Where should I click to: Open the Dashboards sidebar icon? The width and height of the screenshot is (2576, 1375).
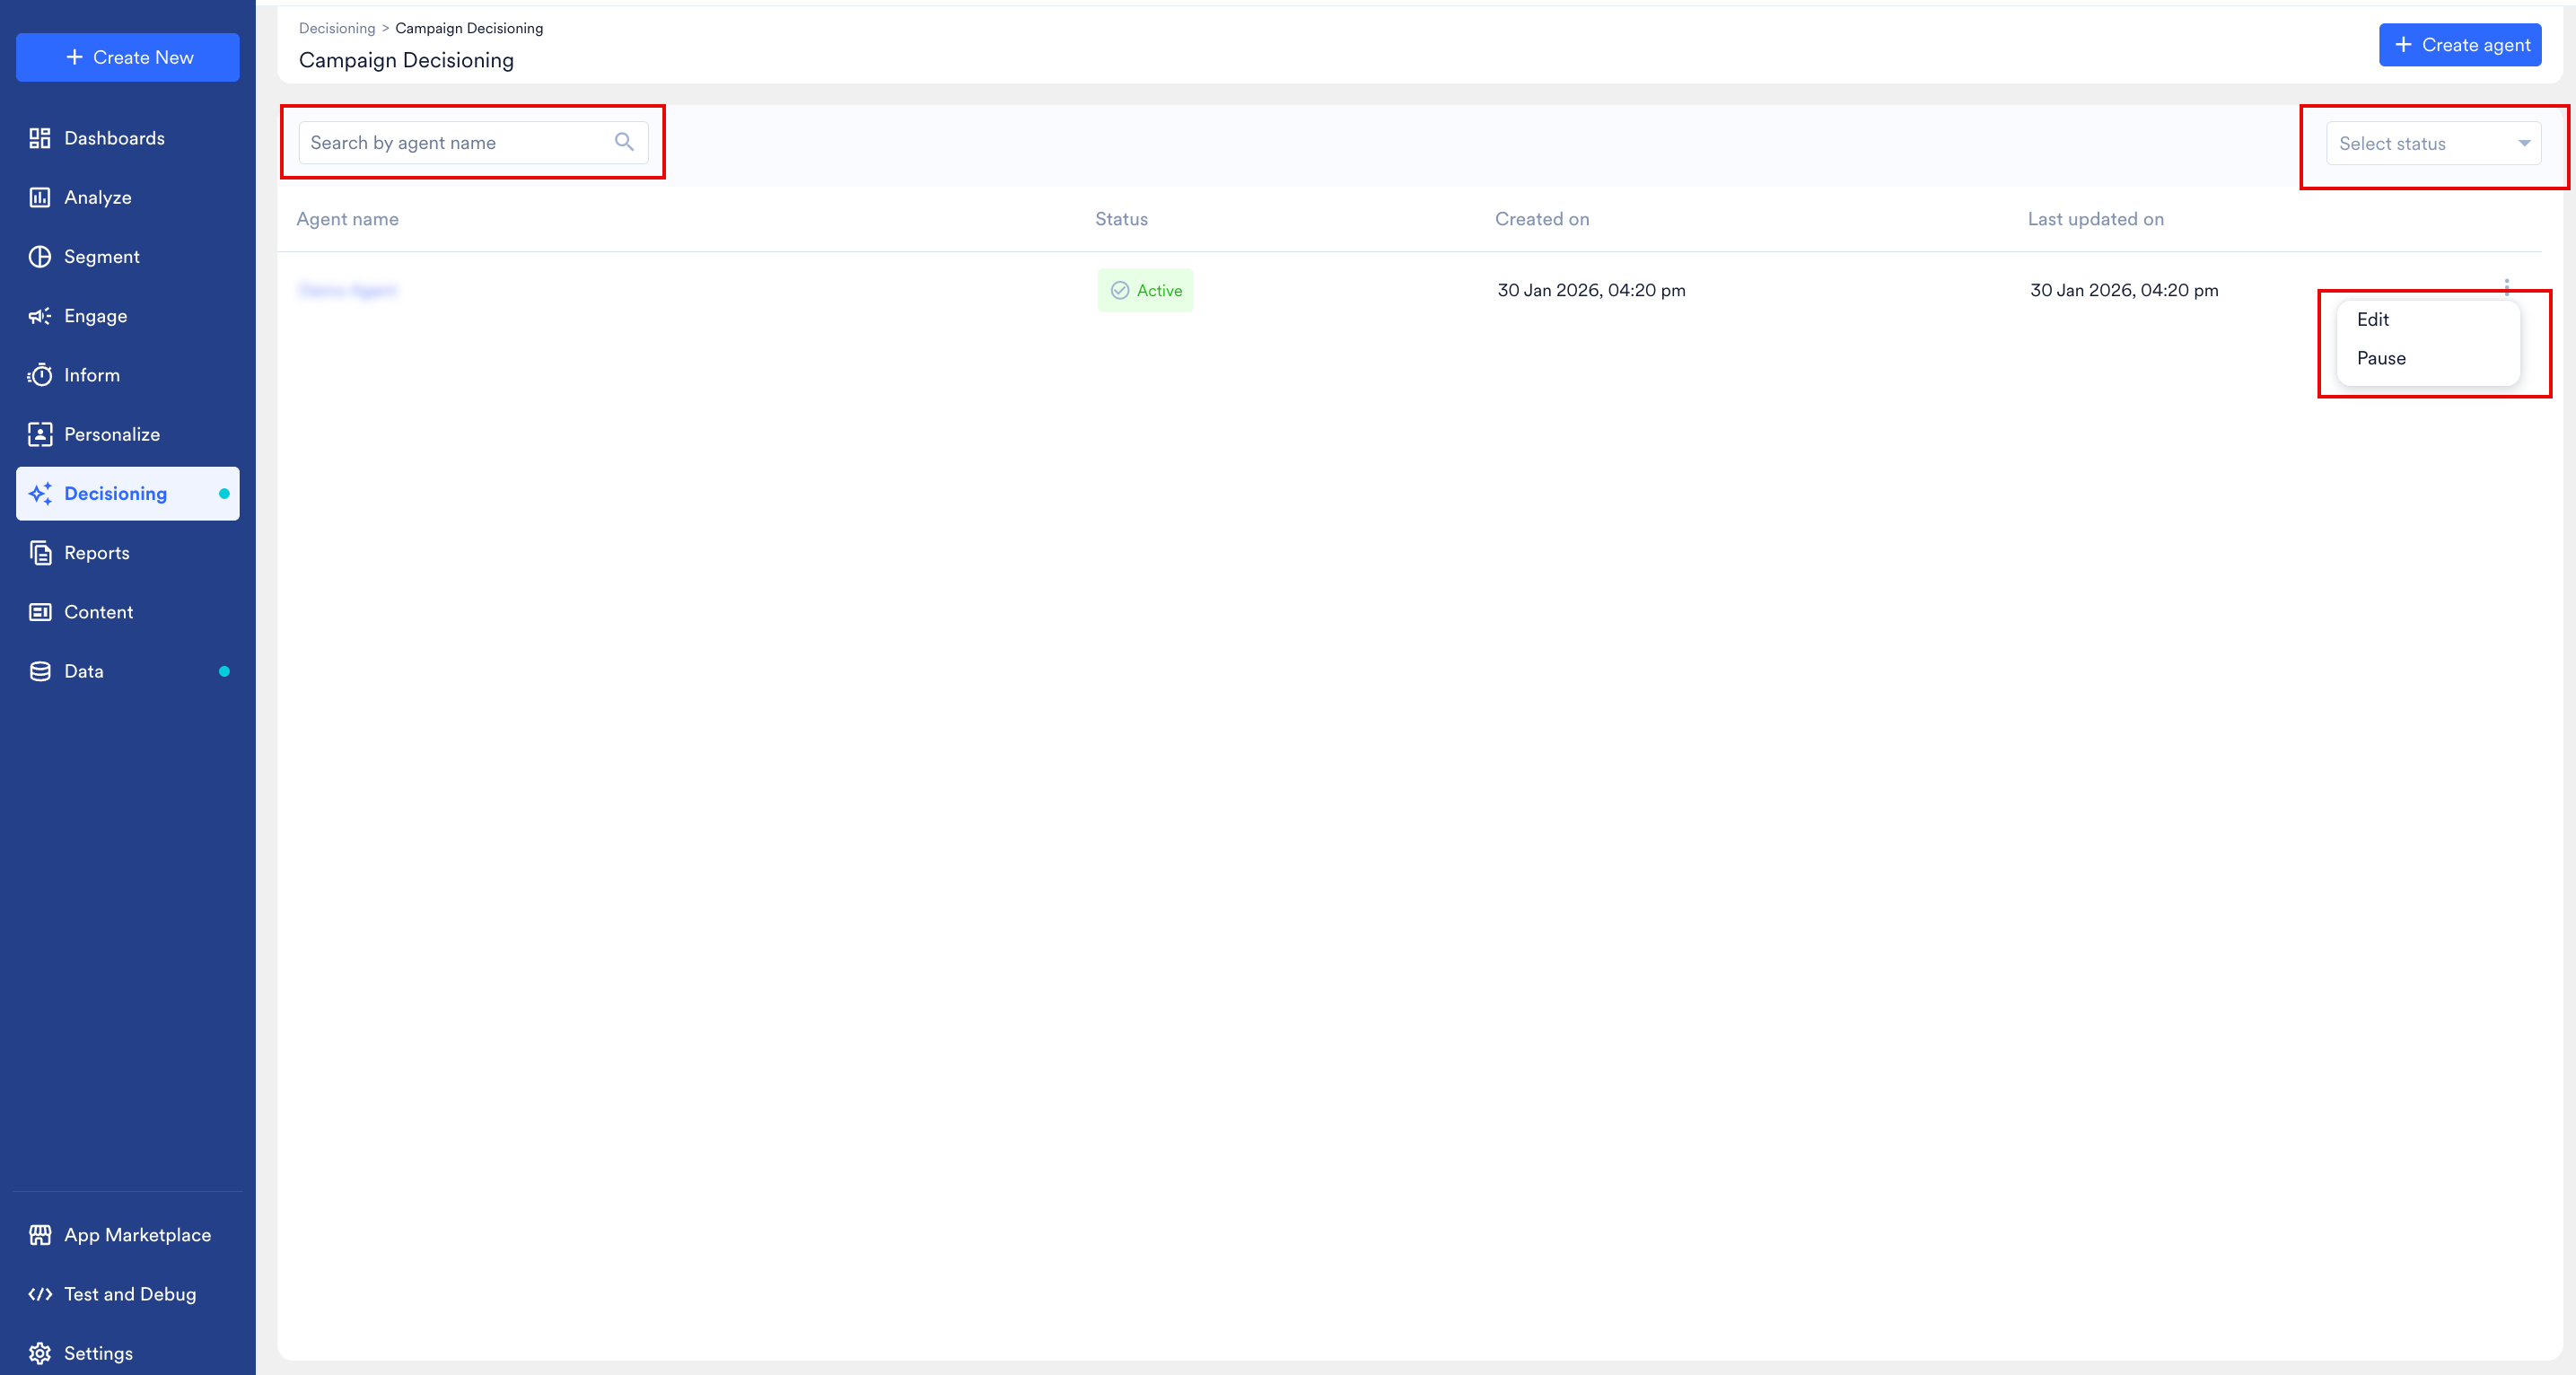40,138
